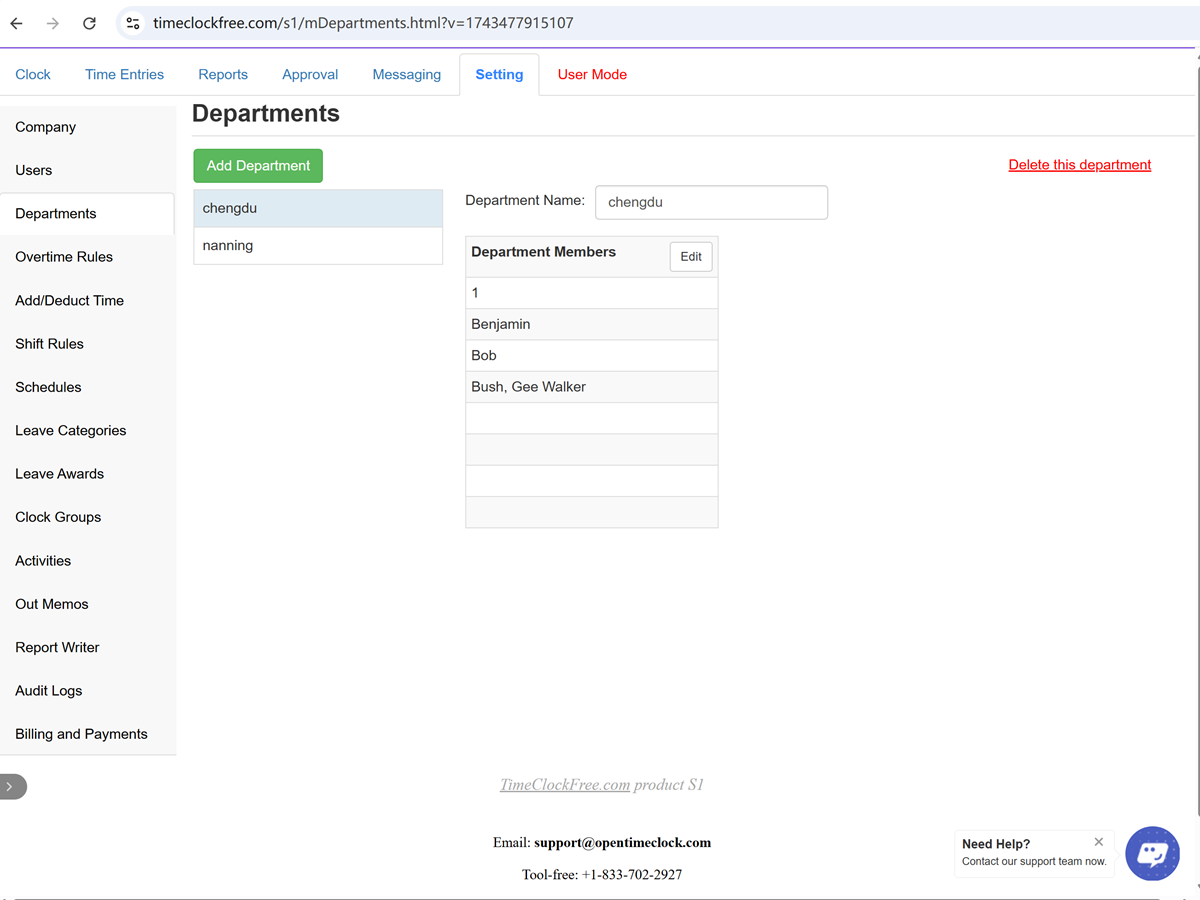1200x900 pixels.
Task: Click the Add Department button
Action: [258, 165]
